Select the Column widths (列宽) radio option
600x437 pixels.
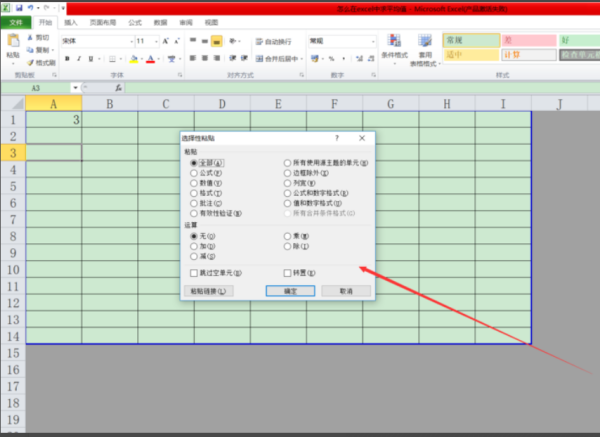(287, 183)
